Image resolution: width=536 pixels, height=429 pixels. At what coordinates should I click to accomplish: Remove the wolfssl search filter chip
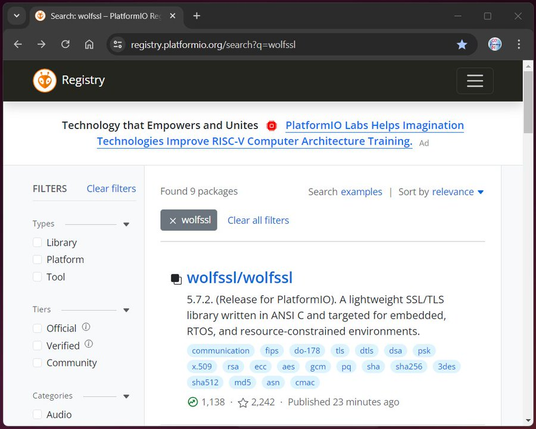[x=173, y=221]
